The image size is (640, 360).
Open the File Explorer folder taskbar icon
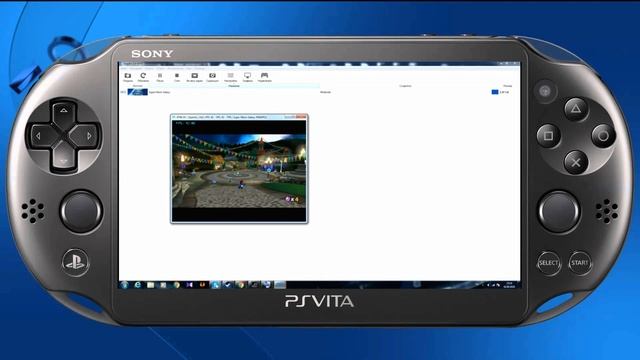[151, 285]
